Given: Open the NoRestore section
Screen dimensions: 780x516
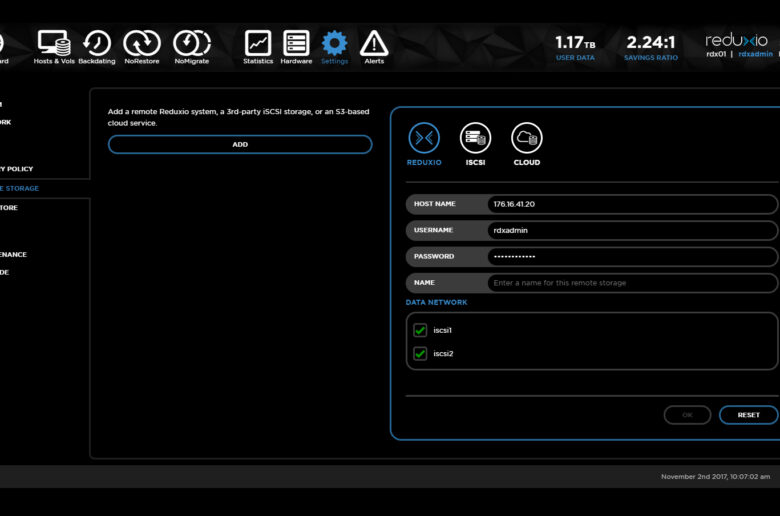Looking at the screenshot, I should [142, 47].
